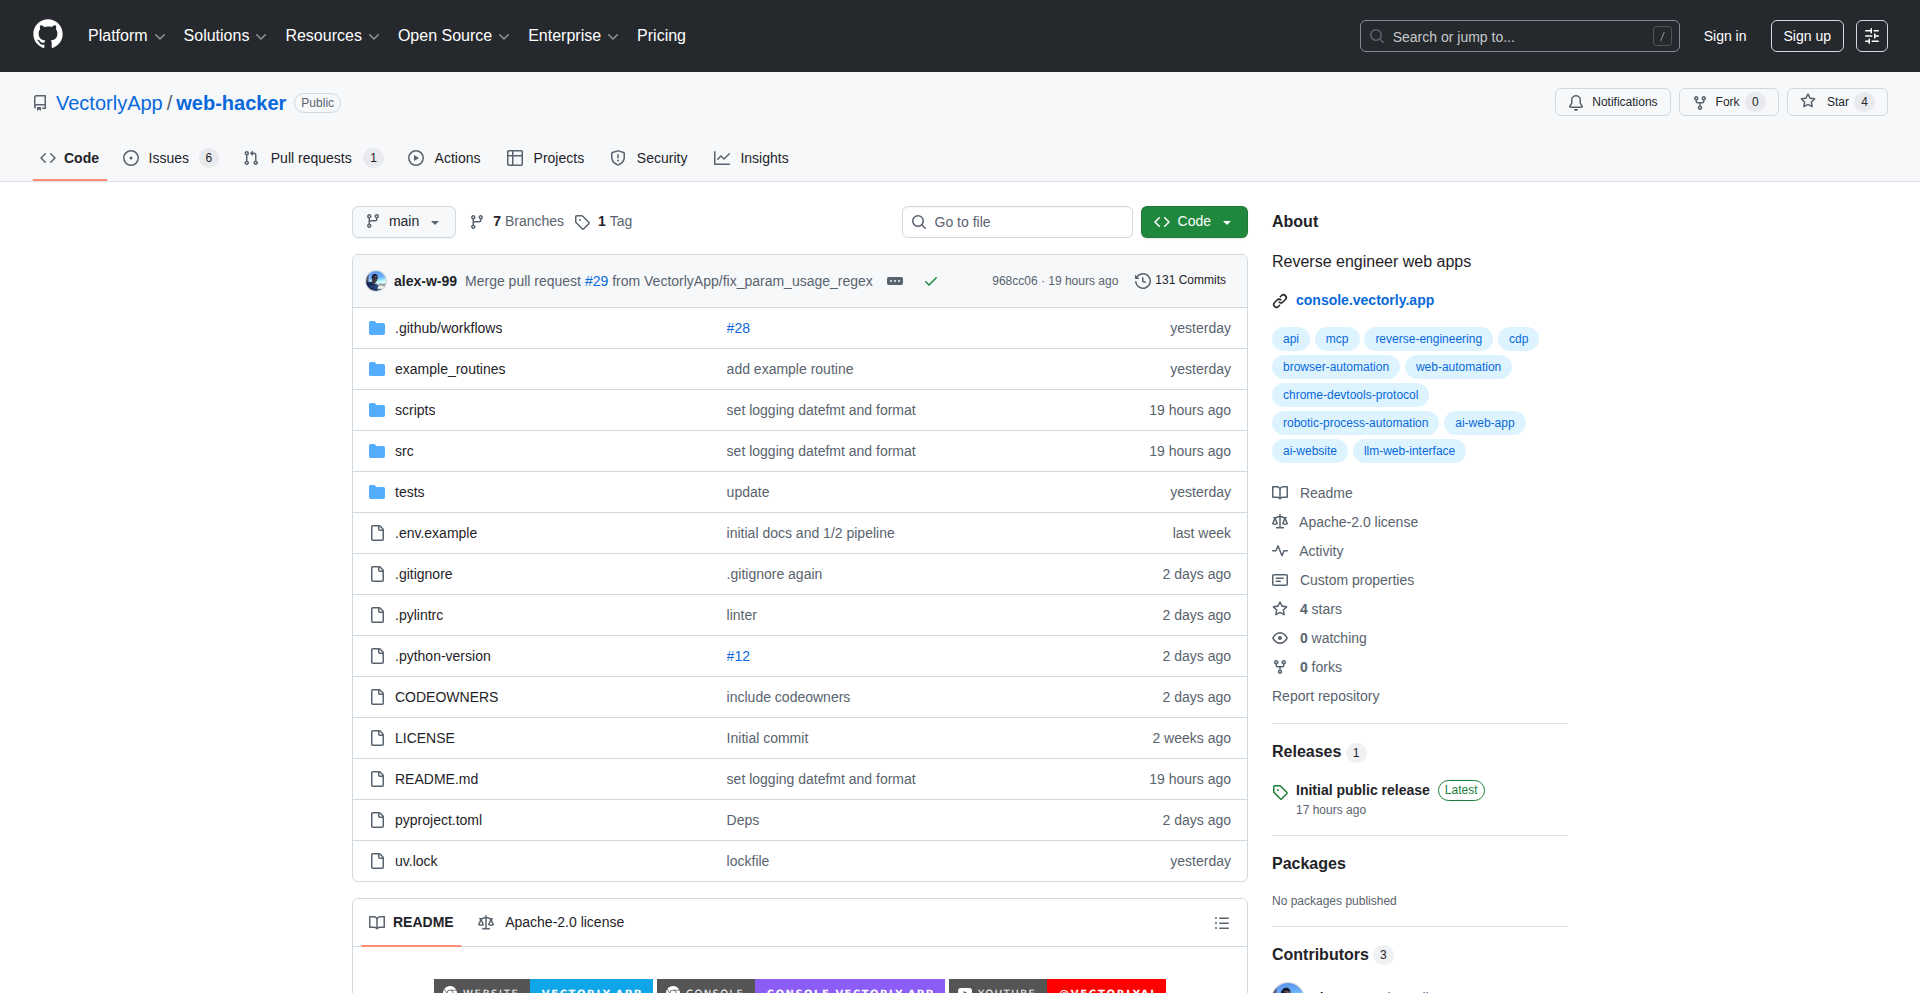Click the scripts folder icon

coord(377,410)
